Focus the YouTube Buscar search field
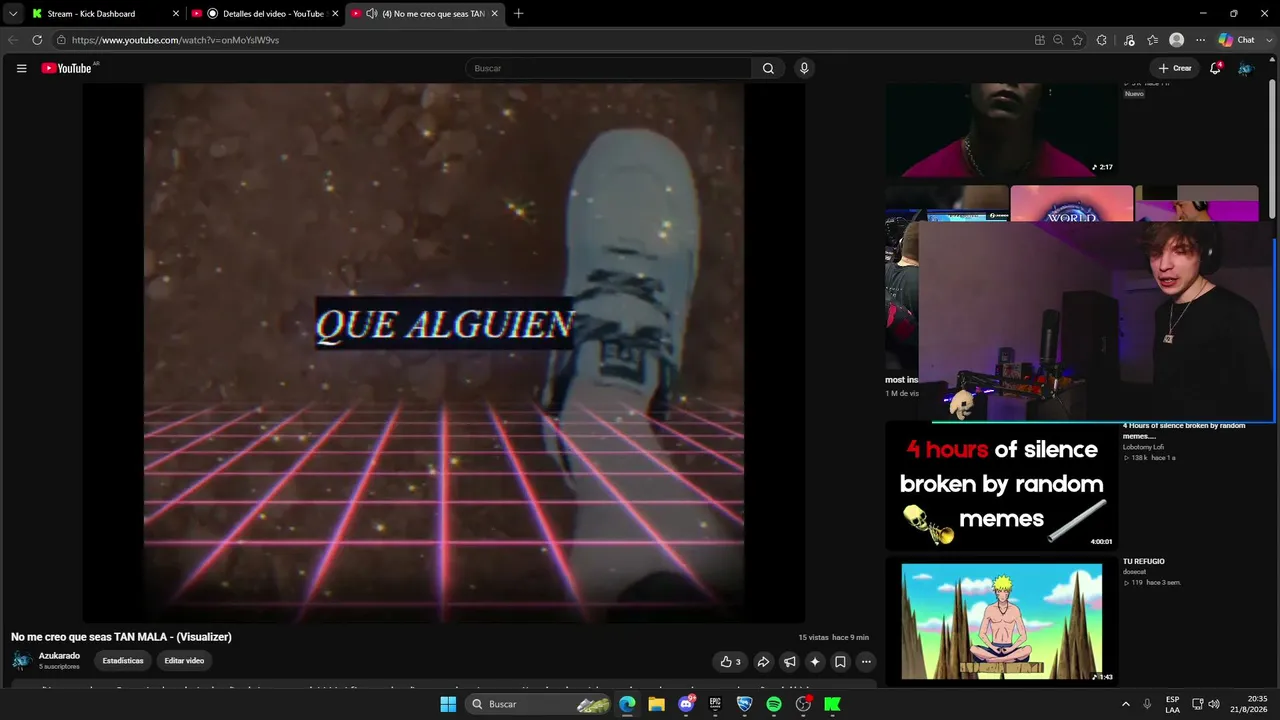Viewport: 1280px width, 720px height. (609, 68)
